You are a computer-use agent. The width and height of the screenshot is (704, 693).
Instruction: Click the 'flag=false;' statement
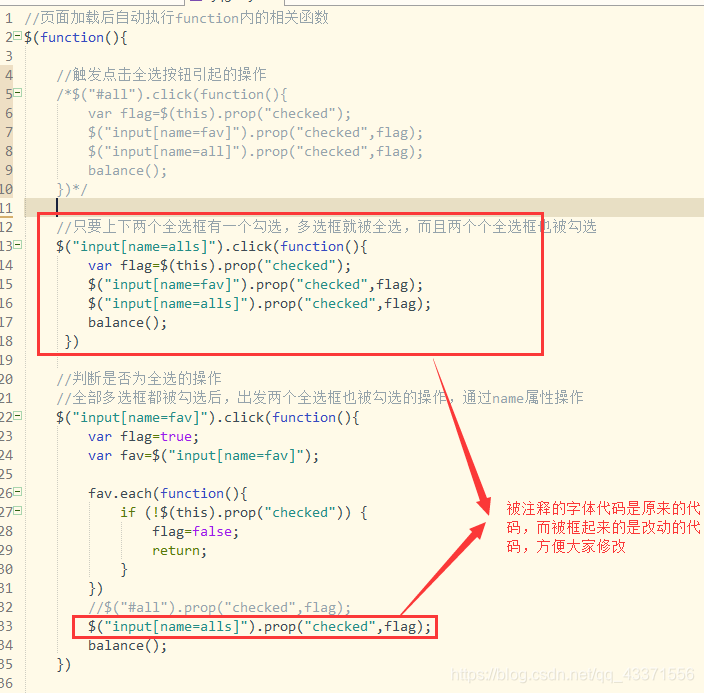(195, 532)
